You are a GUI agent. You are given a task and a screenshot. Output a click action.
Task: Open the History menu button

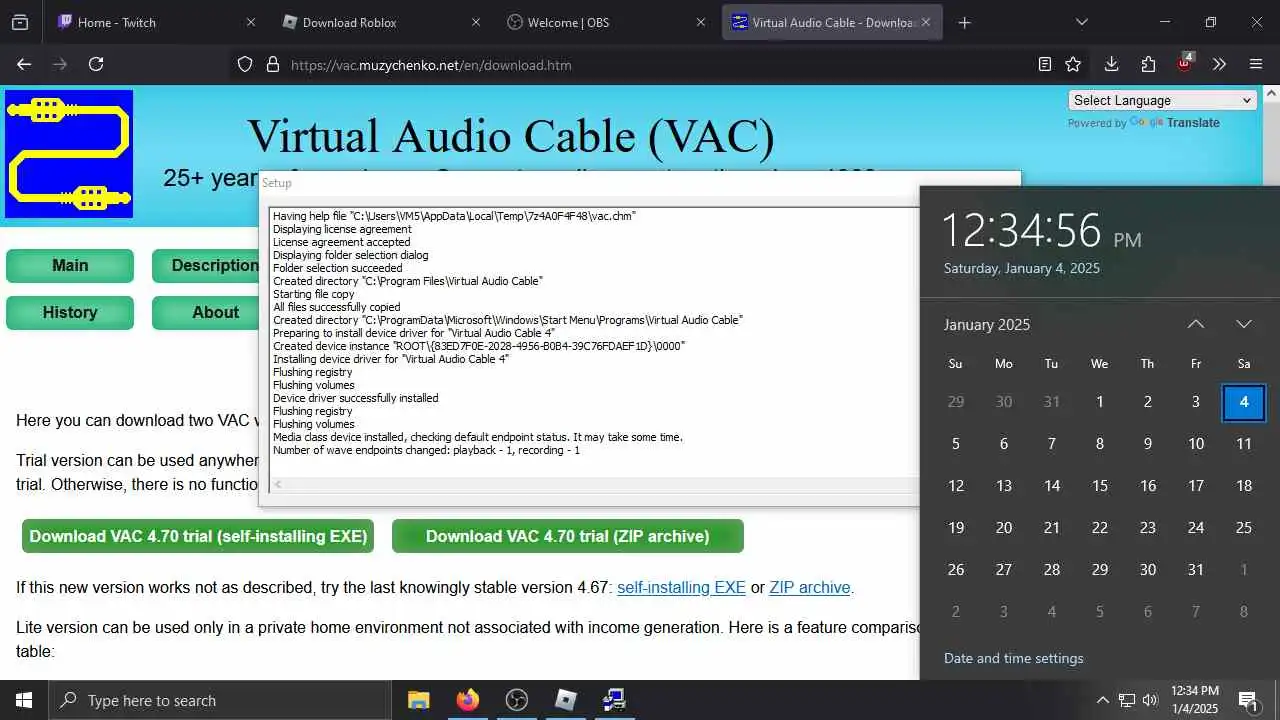(70, 313)
